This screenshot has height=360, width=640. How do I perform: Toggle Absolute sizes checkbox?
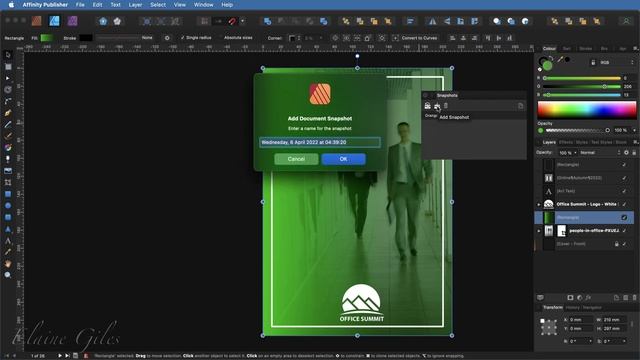(236, 38)
